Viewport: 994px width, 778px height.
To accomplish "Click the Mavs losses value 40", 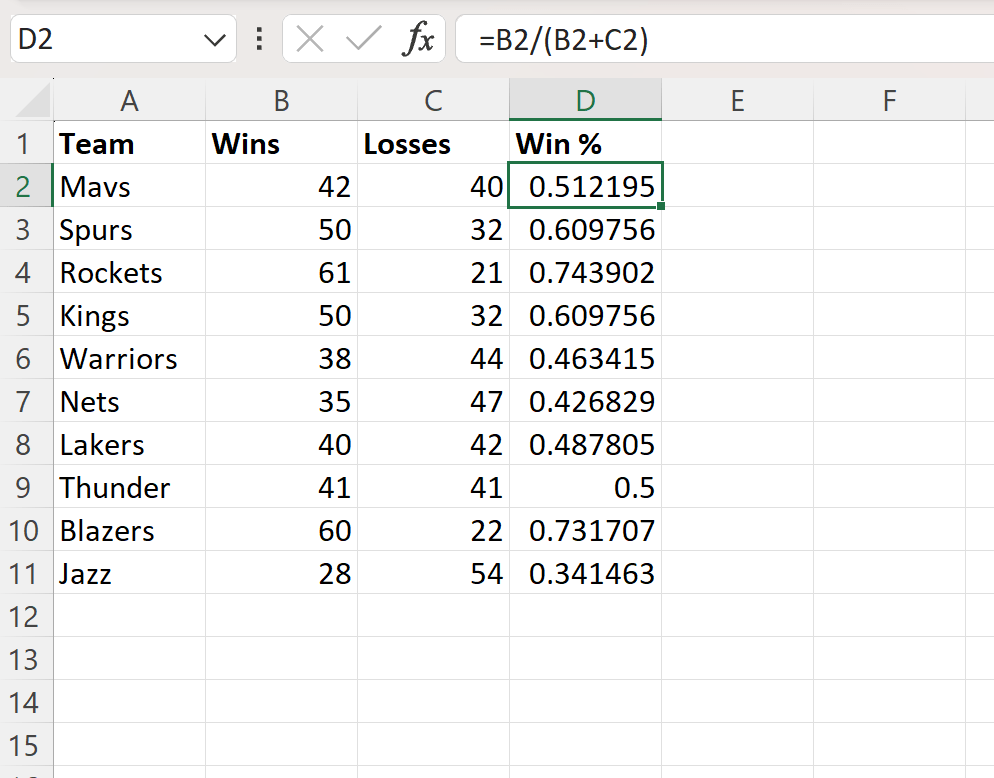I will [434, 186].
